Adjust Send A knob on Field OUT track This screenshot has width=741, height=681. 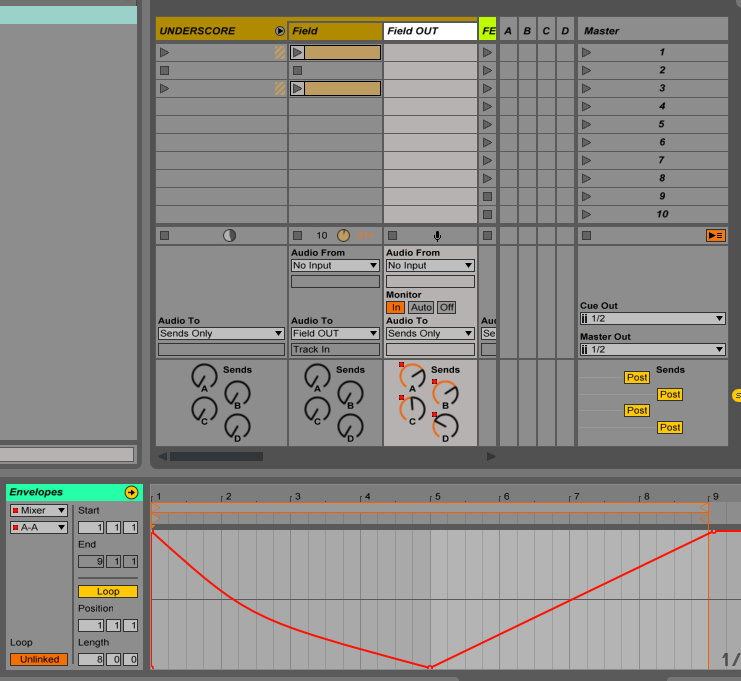click(412, 377)
